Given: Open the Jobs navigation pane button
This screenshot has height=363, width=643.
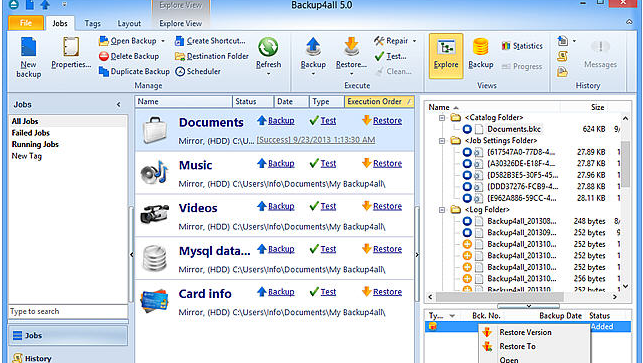Looking at the screenshot, I should coord(68,336).
